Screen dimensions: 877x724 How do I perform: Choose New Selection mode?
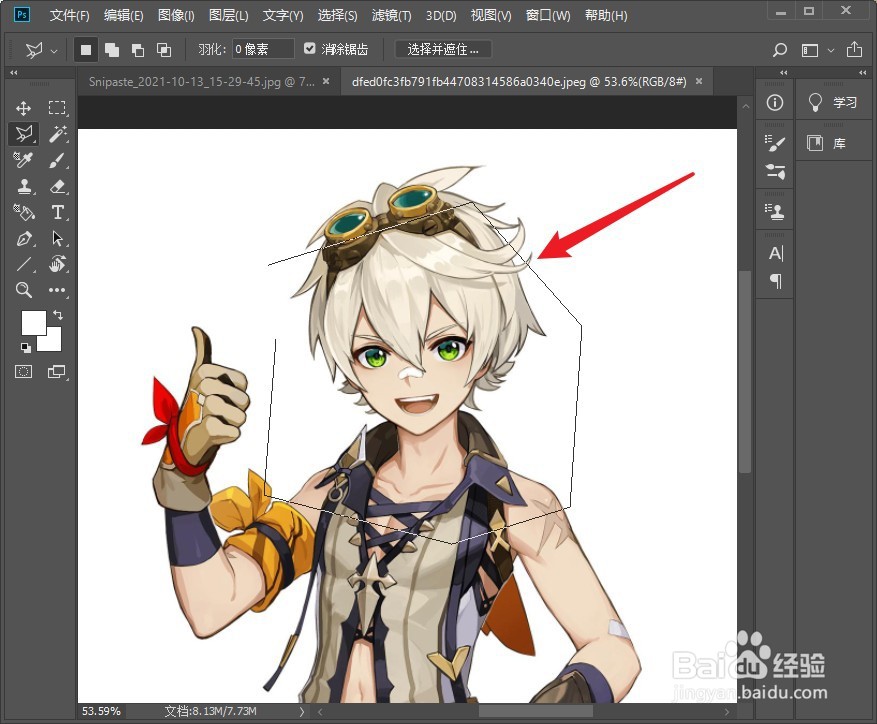pyautogui.click(x=86, y=50)
